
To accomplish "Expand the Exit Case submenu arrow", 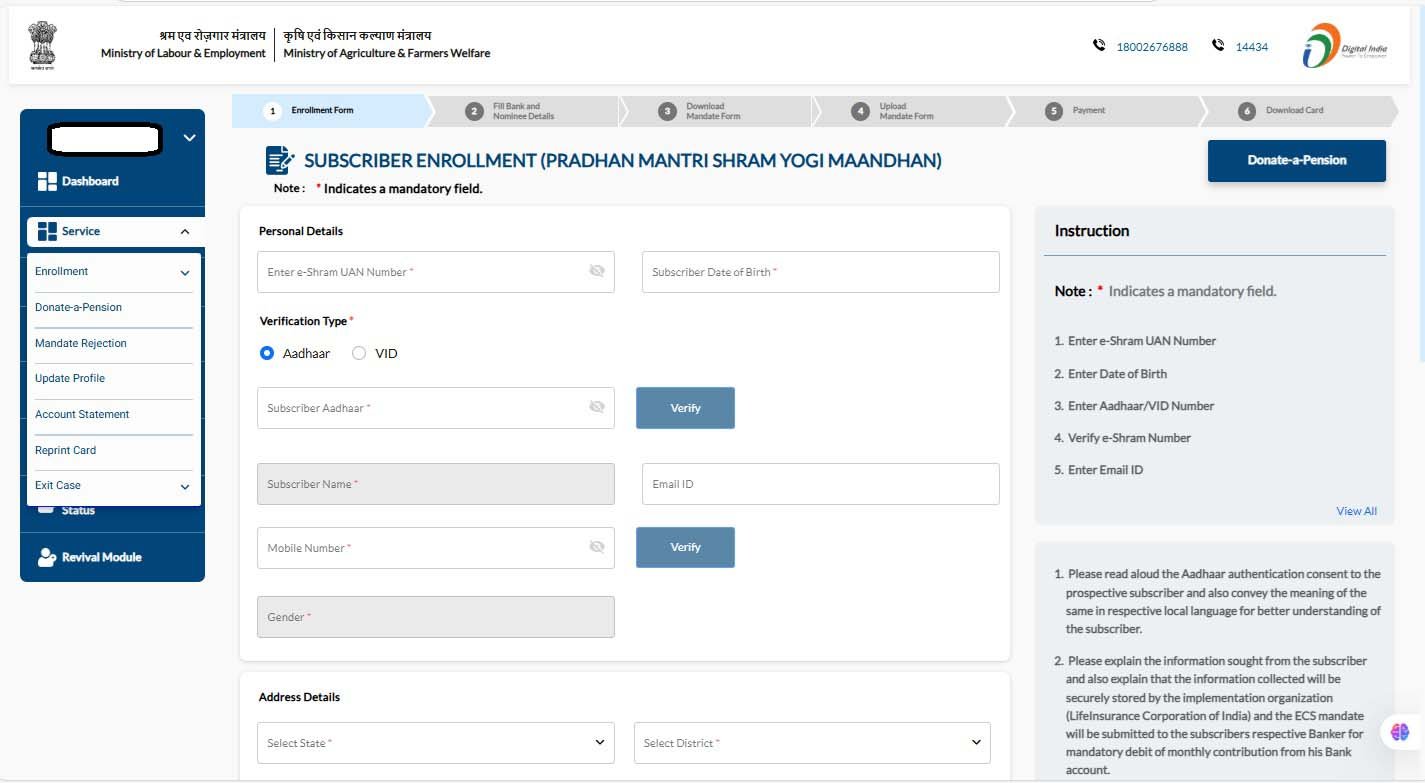I will pyautogui.click(x=185, y=486).
